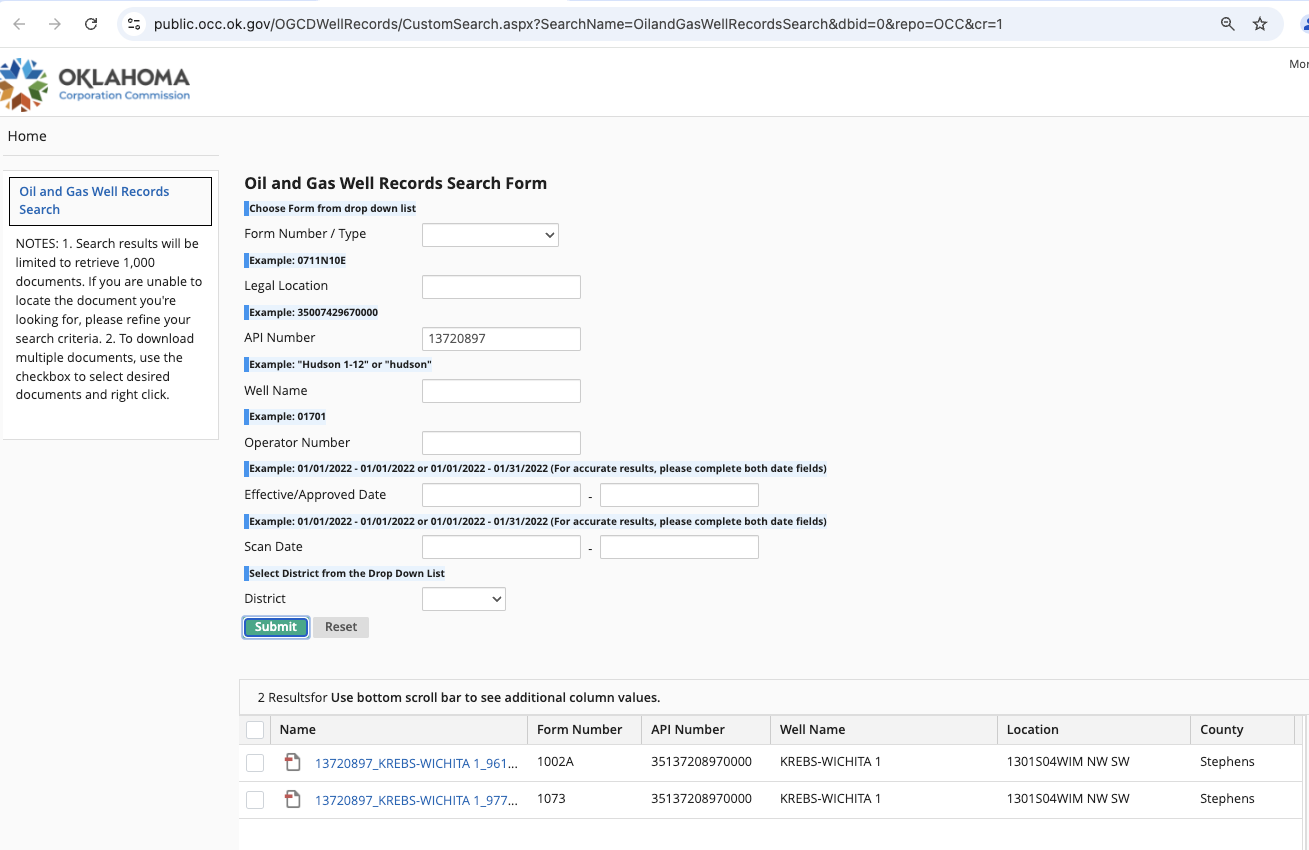Tick the select-all checkbox in results header
This screenshot has height=850, width=1309.
point(255,730)
